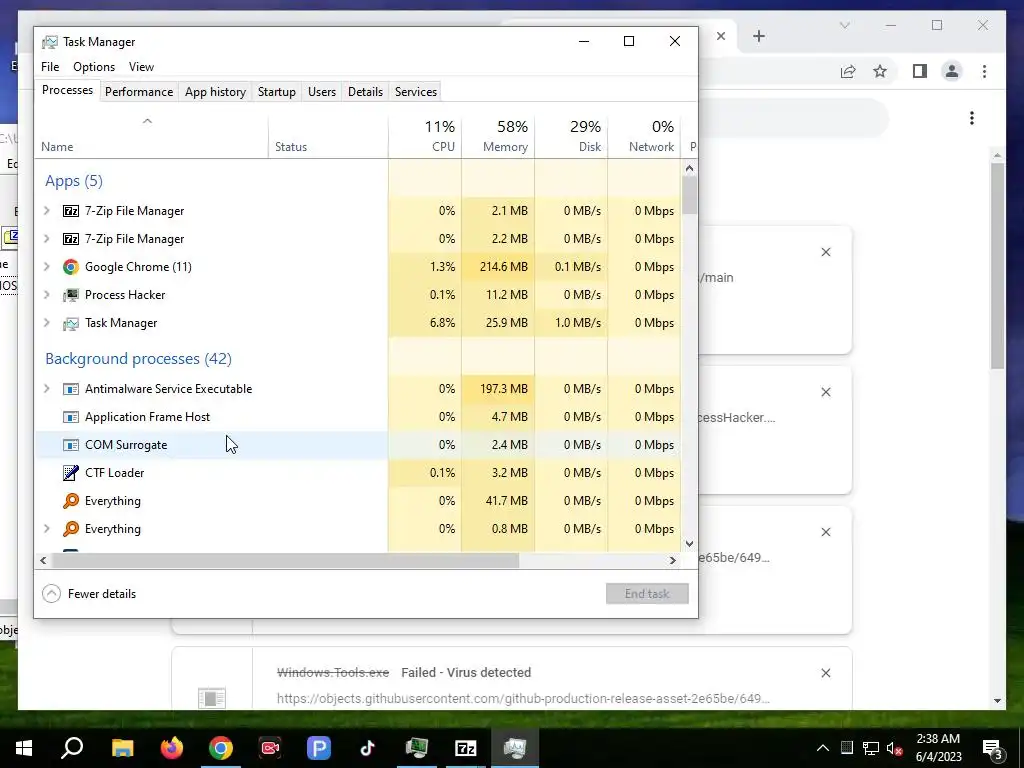Open TikTok from the taskbar
1024x768 pixels.
click(368, 748)
